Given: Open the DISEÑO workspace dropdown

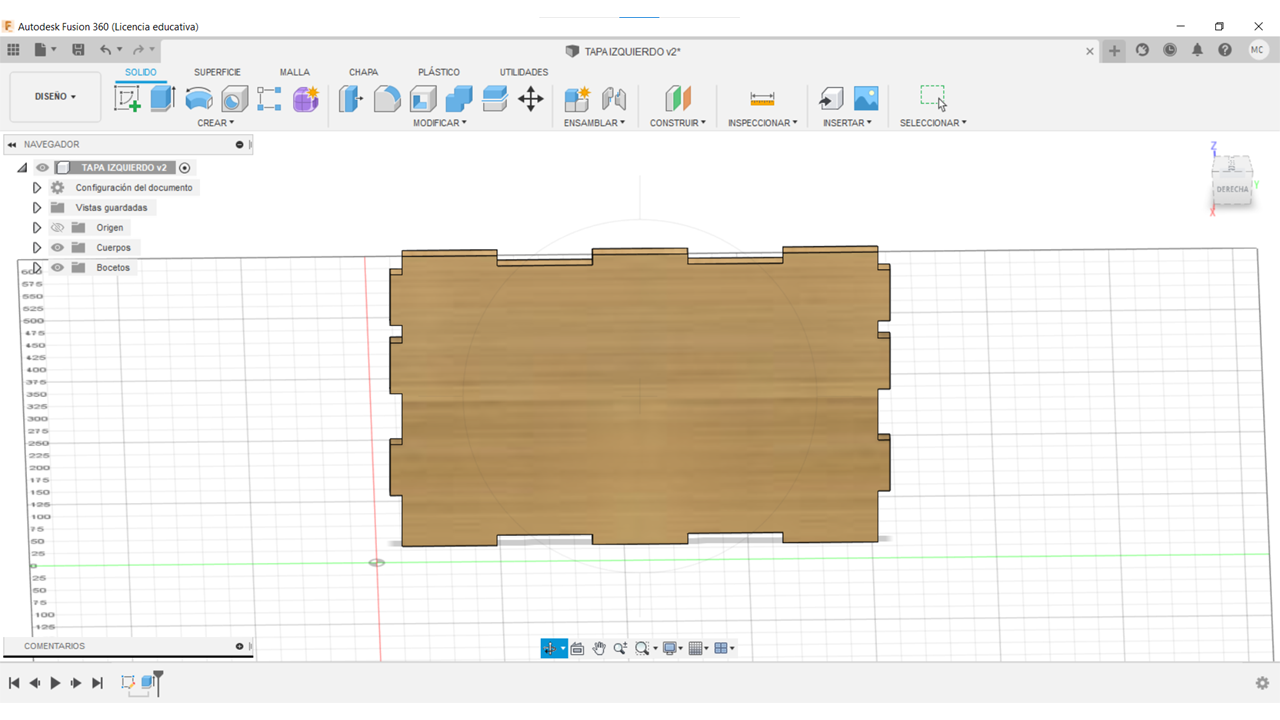Looking at the screenshot, I should 55,97.
